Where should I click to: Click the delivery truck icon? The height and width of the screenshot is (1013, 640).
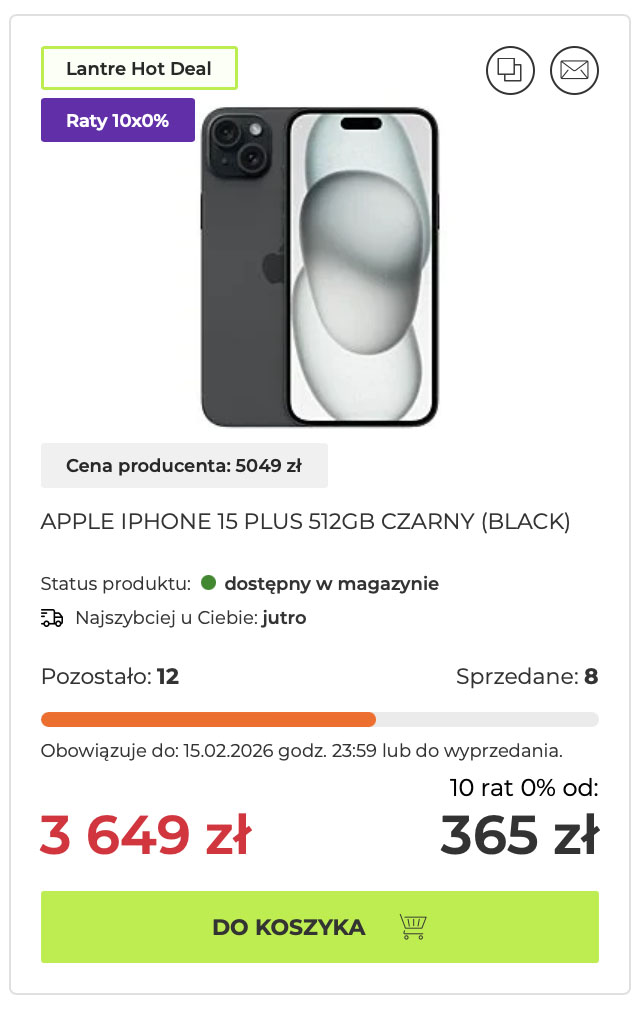coord(52,618)
